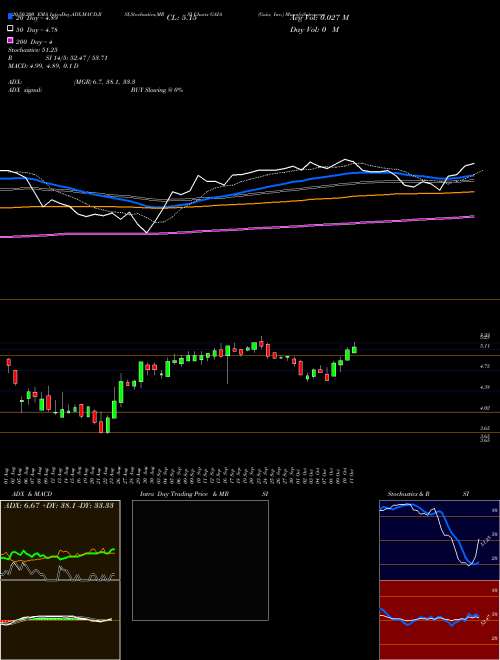This screenshot has width=500, height=660.
Task: Click the Stochastics & RSI panel title
Action: (428, 494)
